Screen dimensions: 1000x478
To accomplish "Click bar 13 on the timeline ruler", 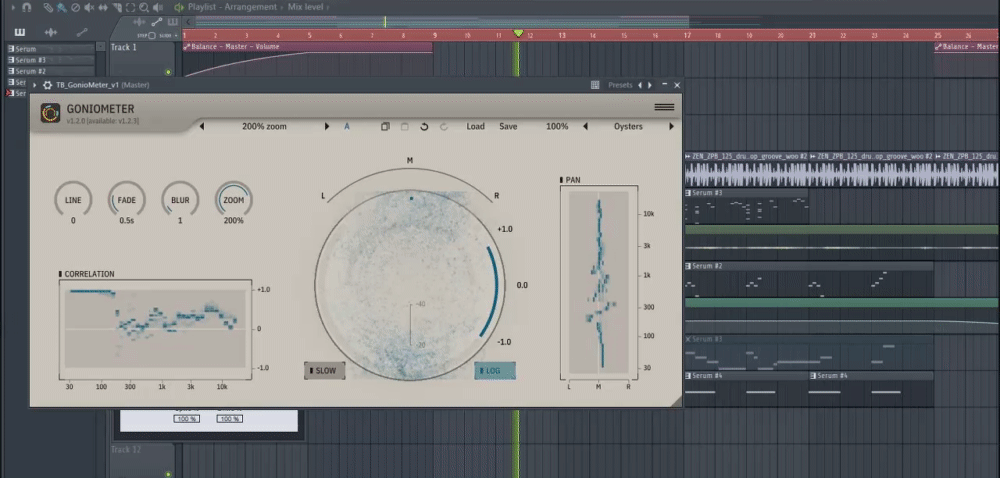I will pyautogui.click(x=562, y=36).
